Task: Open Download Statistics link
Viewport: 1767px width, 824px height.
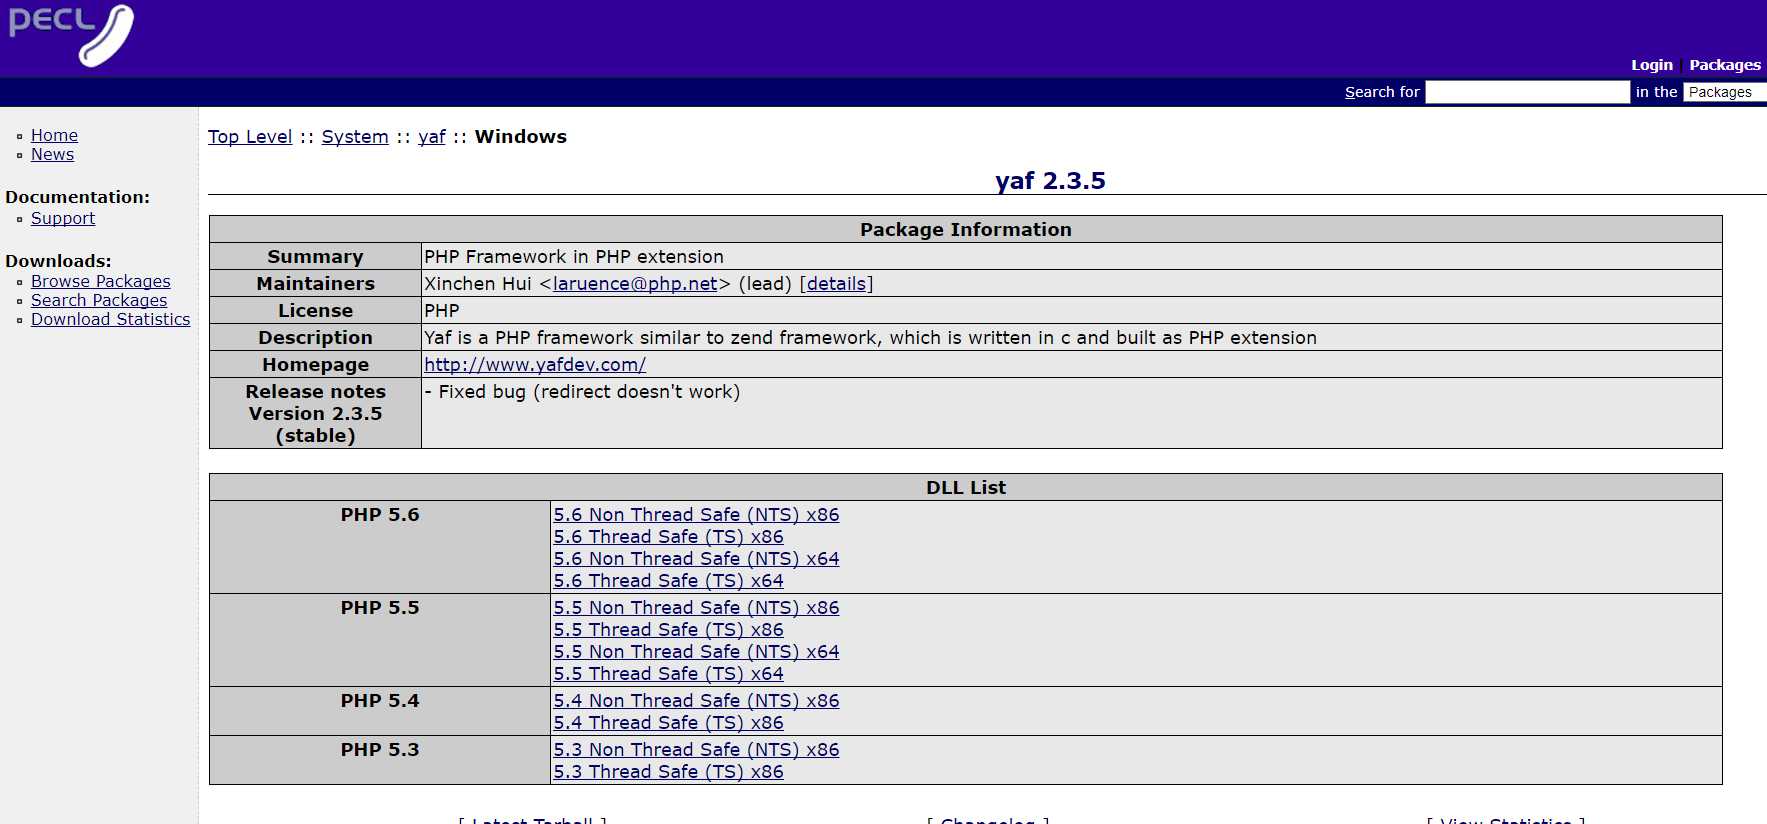Action: [x=110, y=319]
